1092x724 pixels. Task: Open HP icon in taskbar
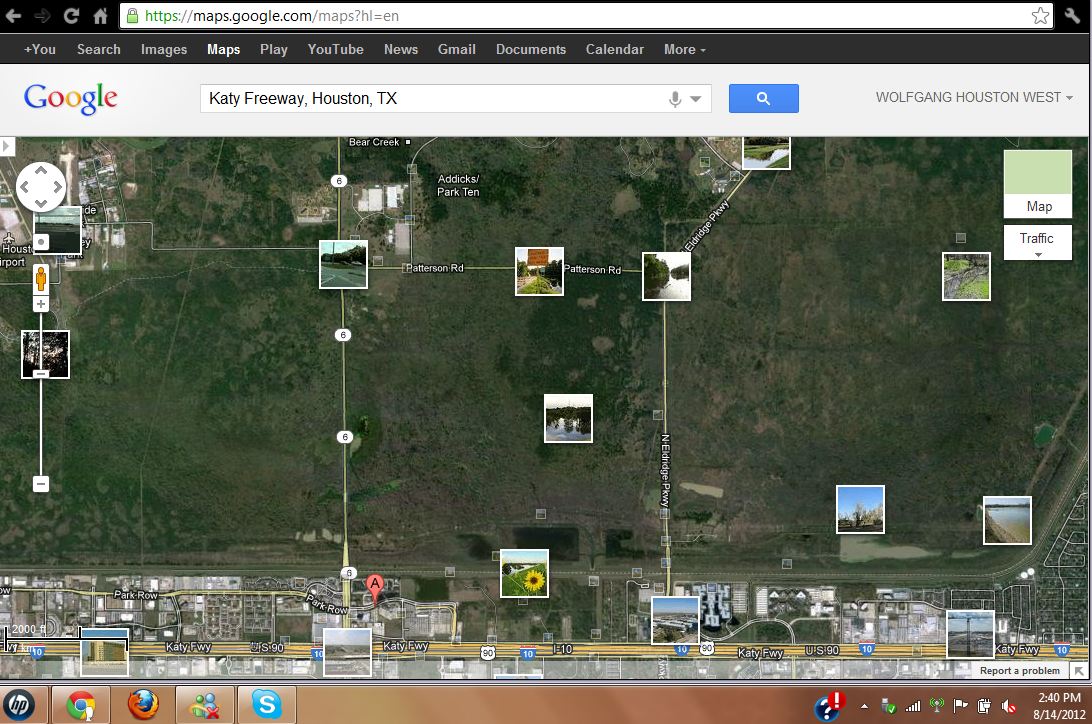[20, 705]
